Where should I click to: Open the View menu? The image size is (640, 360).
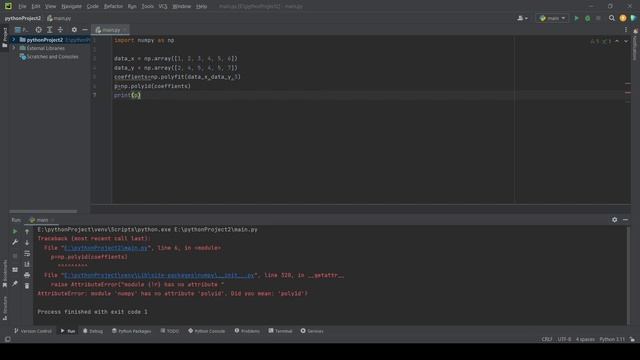point(50,7)
